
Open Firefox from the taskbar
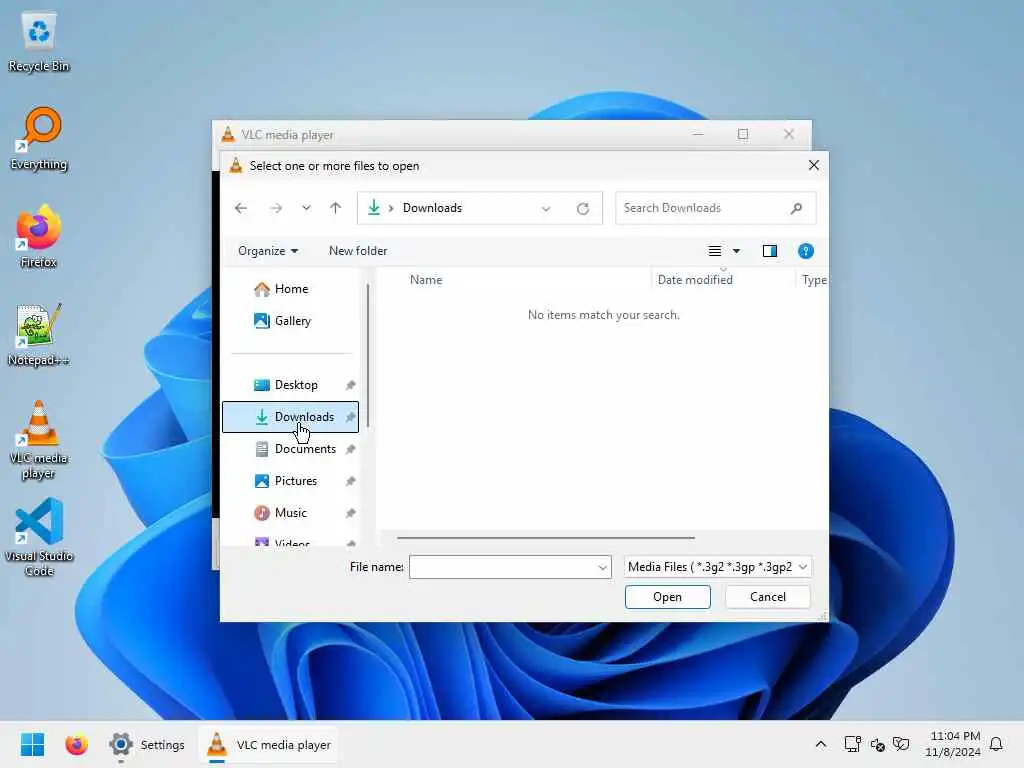(x=76, y=744)
